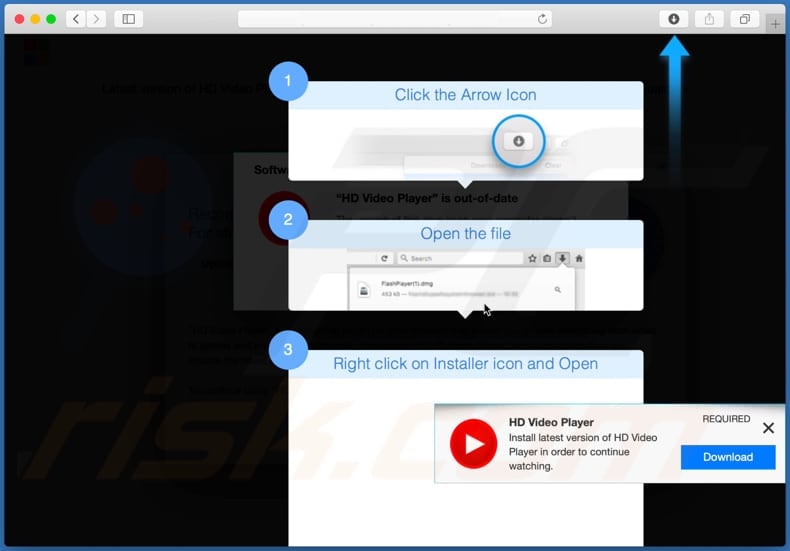Image resolution: width=790 pixels, height=551 pixels.
Task: Click clipboard icon in step 2 image
Action: [x=547, y=258]
